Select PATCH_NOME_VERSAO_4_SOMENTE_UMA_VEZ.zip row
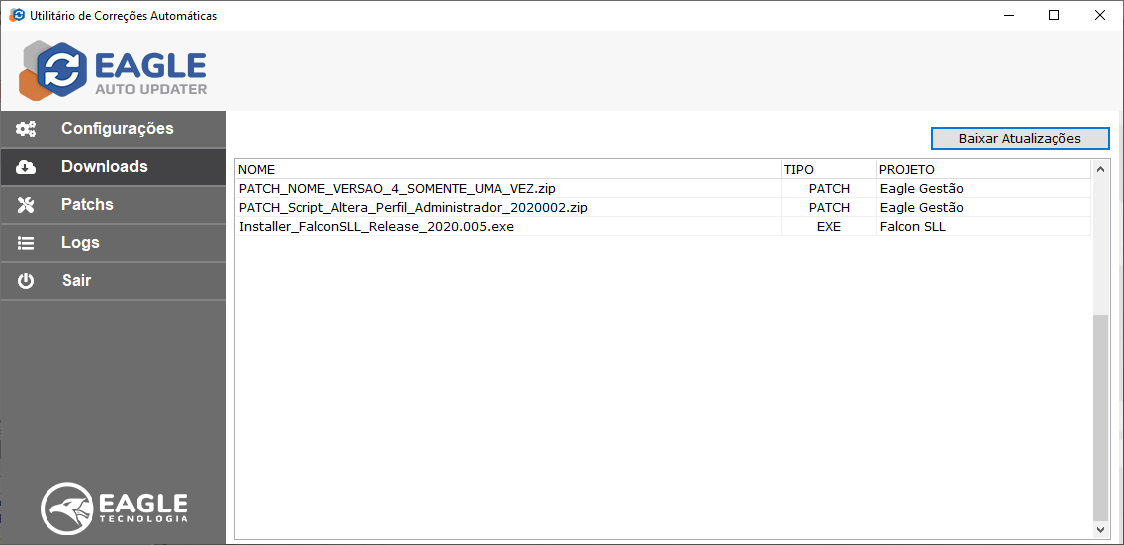 point(663,189)
